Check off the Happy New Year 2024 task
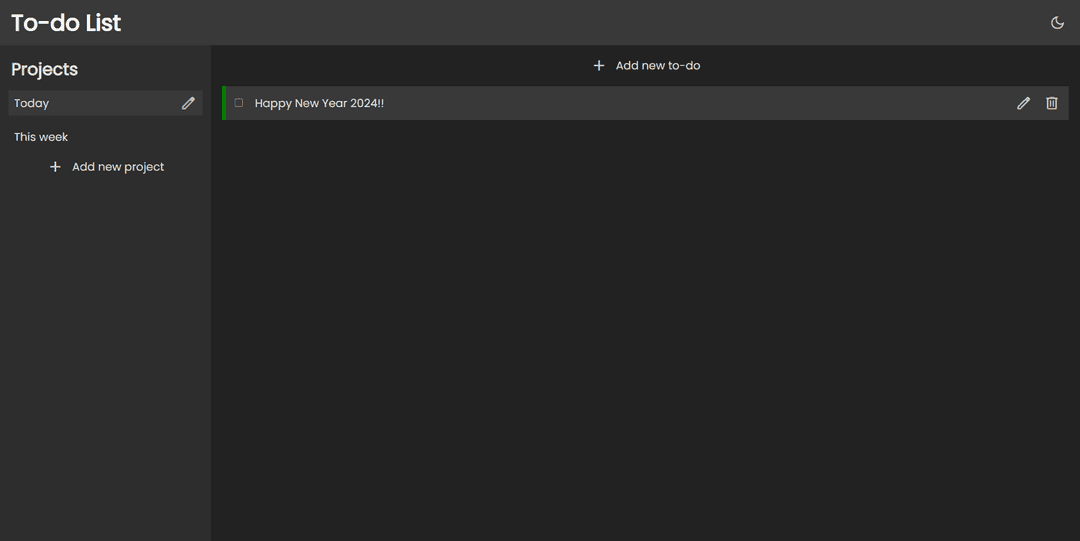The width and height of the screenshot is (1080, 541). tap(239, 103)
